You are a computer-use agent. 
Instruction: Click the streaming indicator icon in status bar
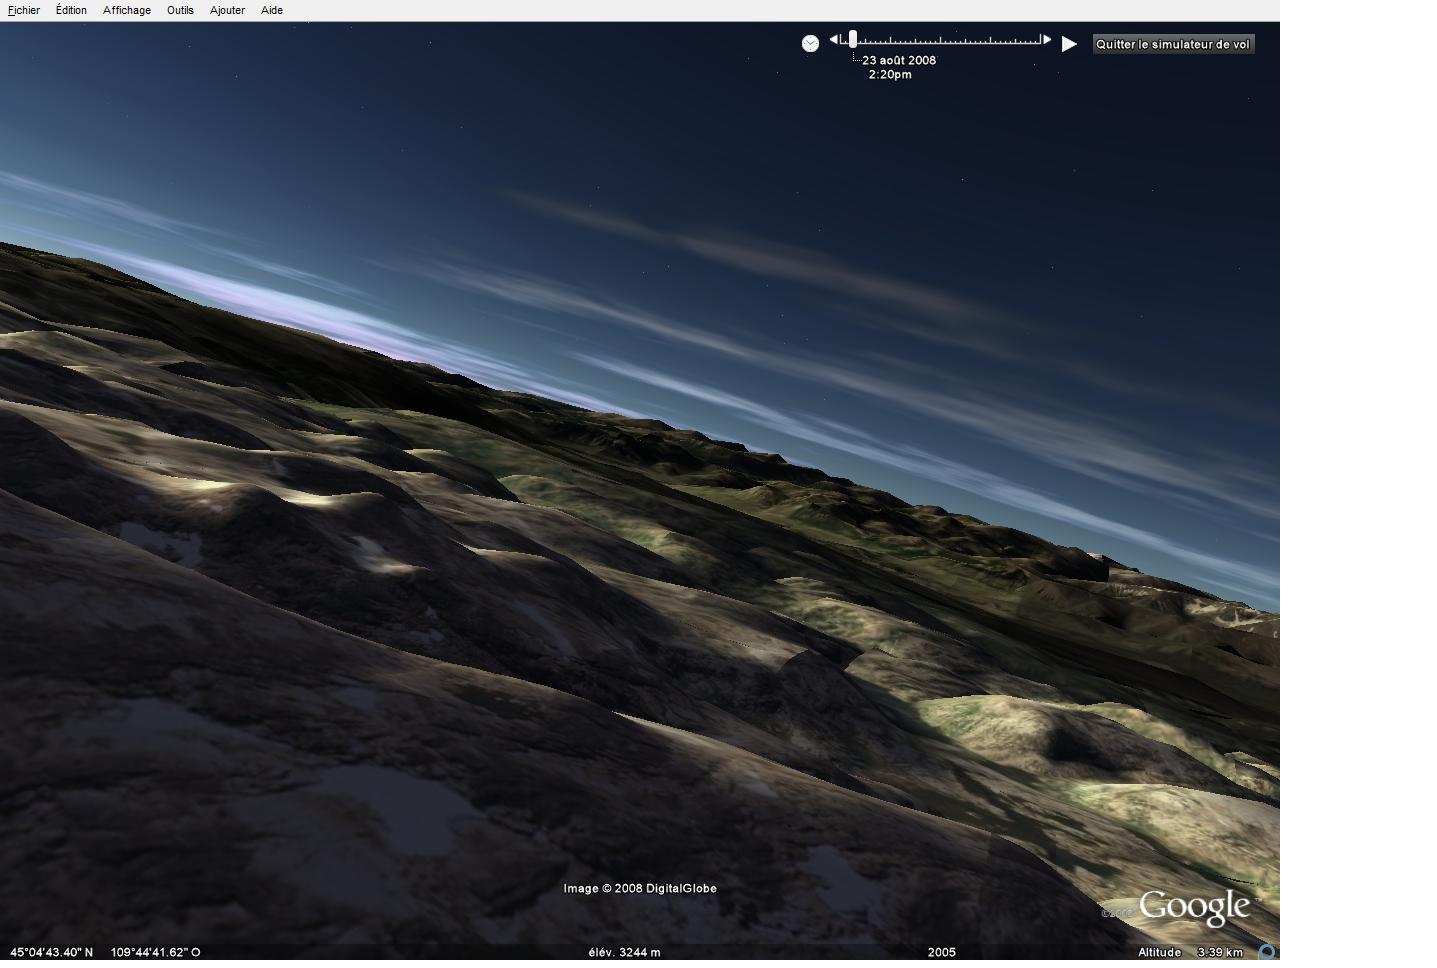point(1267,952)
